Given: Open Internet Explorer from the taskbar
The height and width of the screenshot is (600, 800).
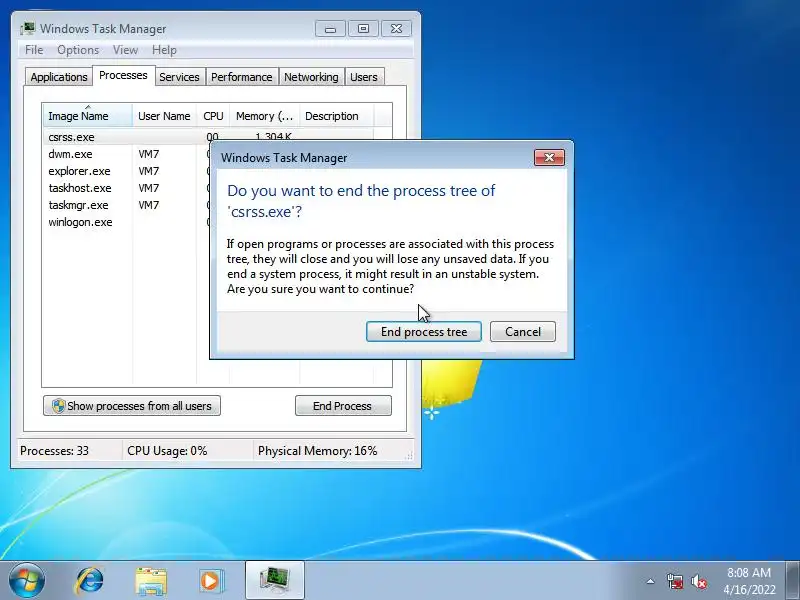Looking at the screenshot, I should click(89, 581).
